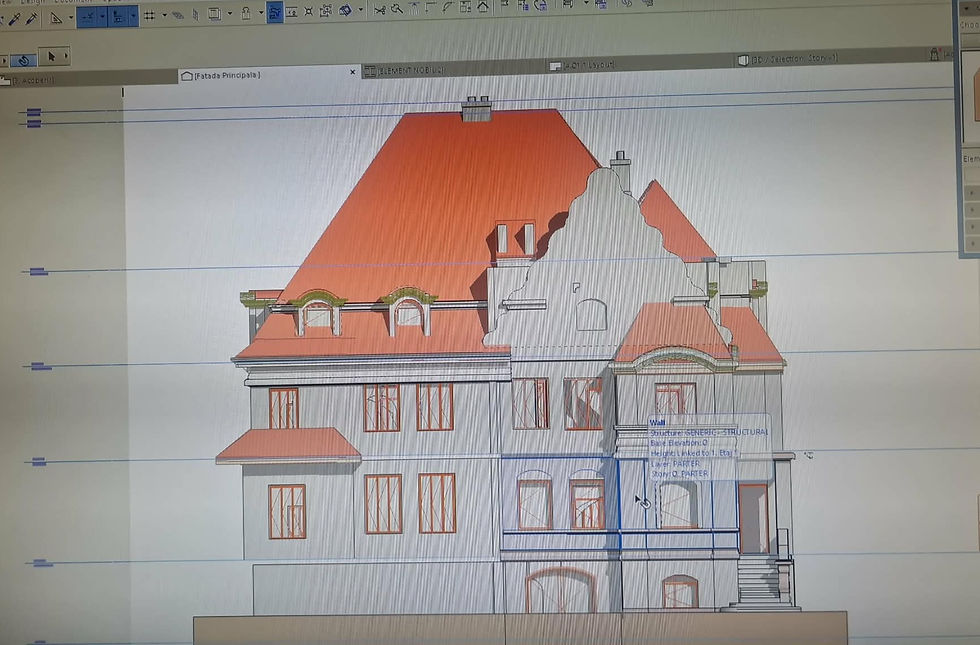This screenshot has width=980, height=645.
Task: Switch to the ELEMENT NOBIL tab
Action: [x=405, y=71]
